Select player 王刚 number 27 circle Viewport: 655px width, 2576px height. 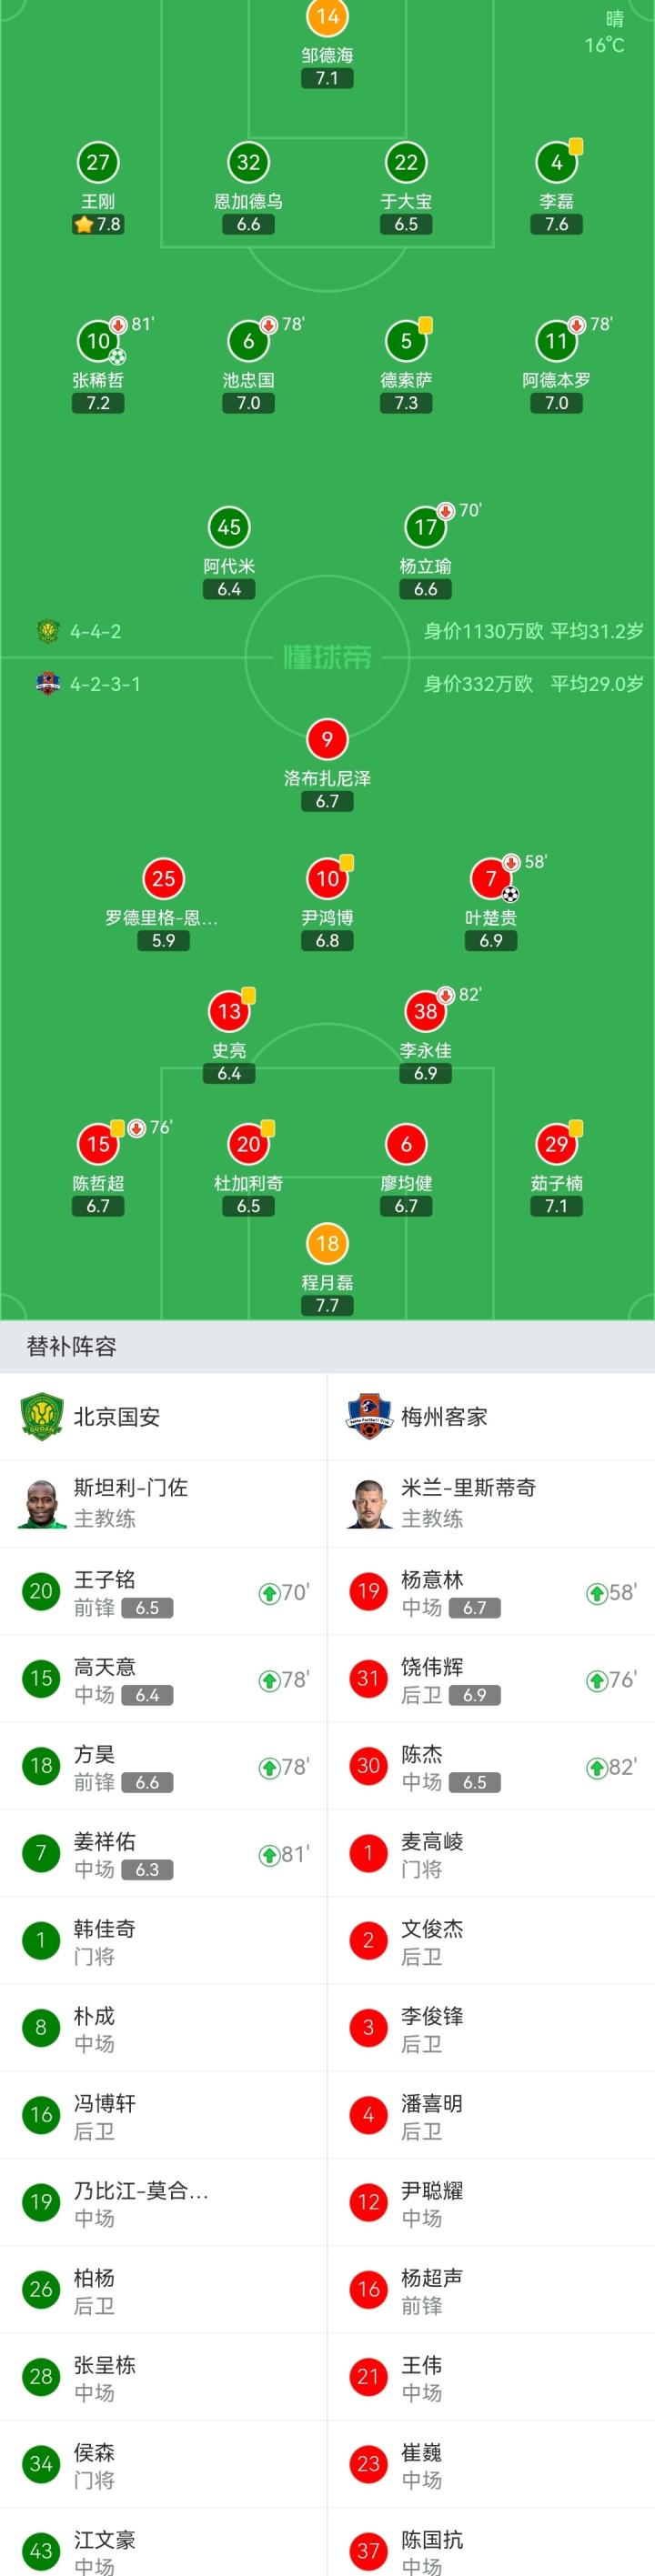98,163
